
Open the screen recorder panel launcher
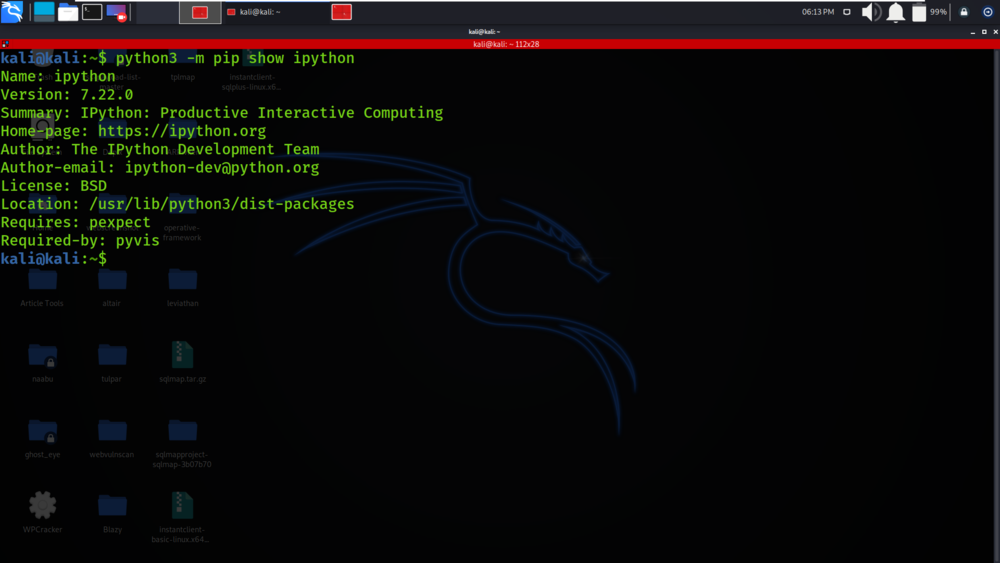coord(117,12)
